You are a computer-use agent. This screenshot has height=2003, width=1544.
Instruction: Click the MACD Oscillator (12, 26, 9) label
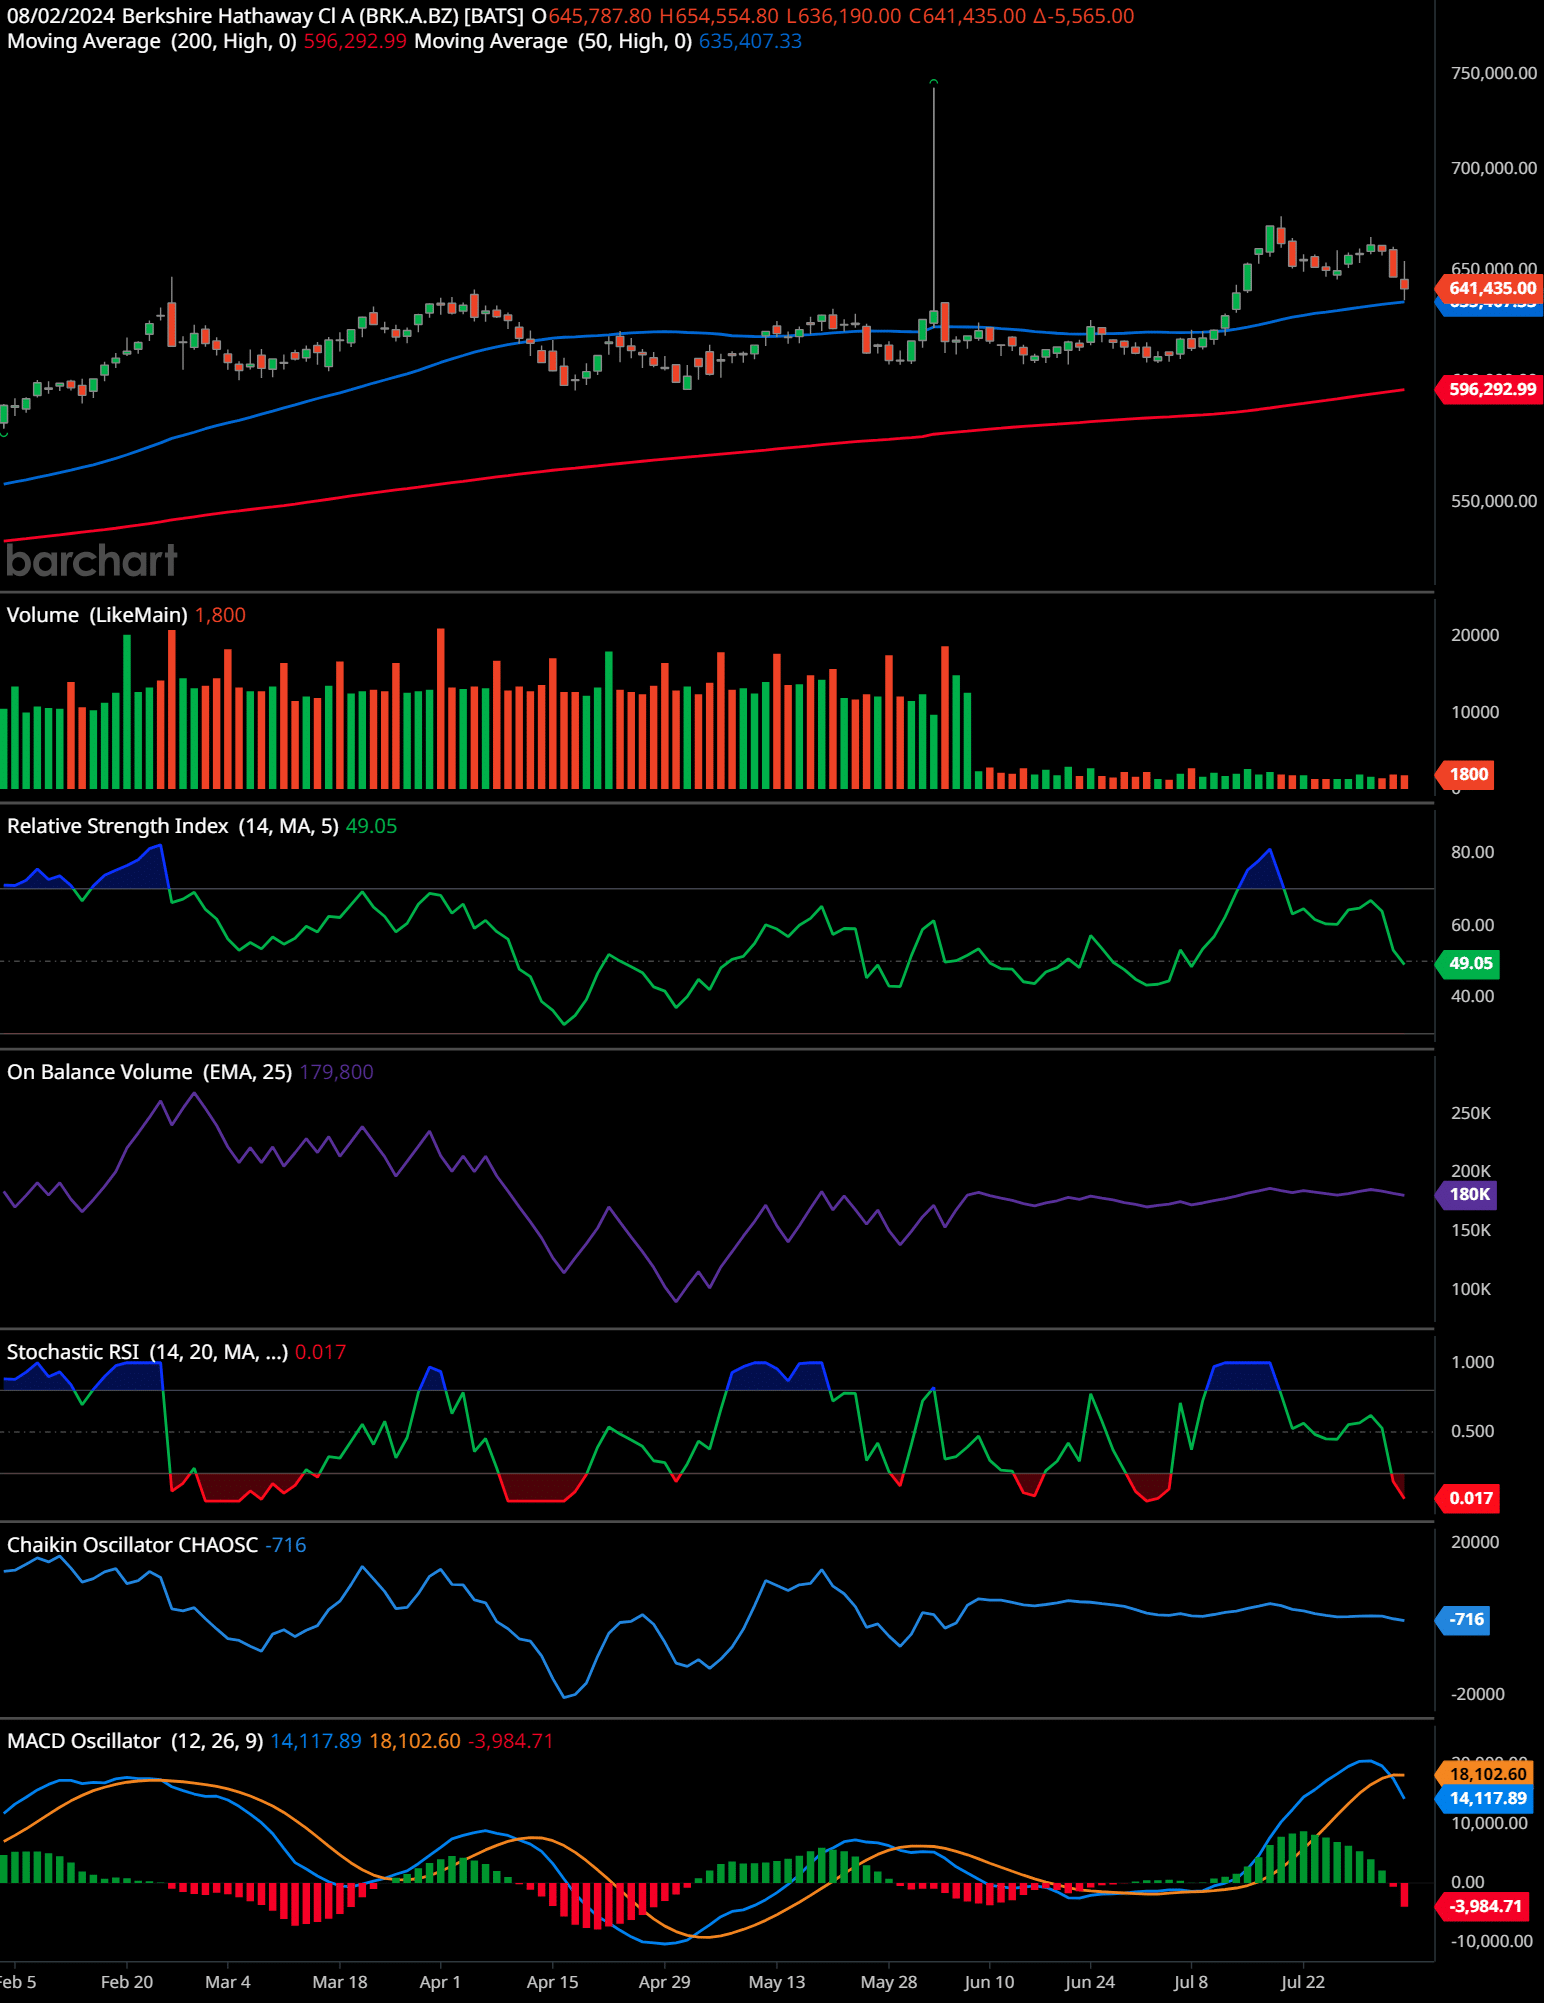[135, 1741]
